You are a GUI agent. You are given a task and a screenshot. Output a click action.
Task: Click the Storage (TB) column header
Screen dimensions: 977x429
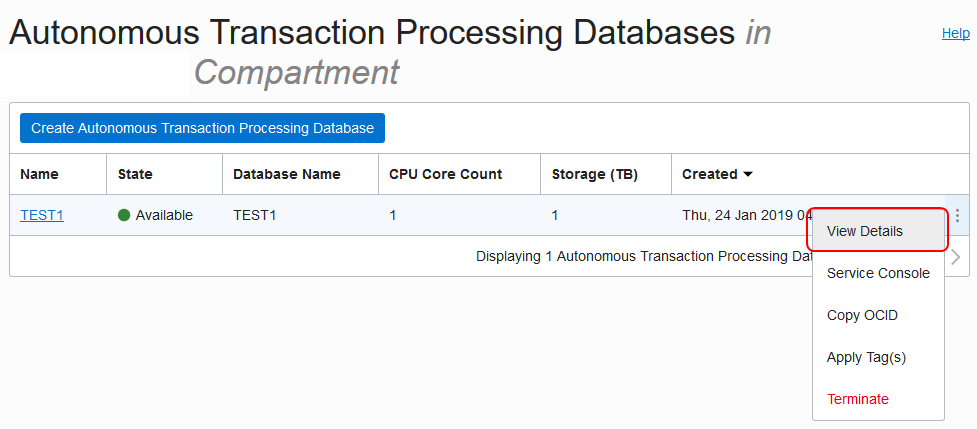coord(595,174)
